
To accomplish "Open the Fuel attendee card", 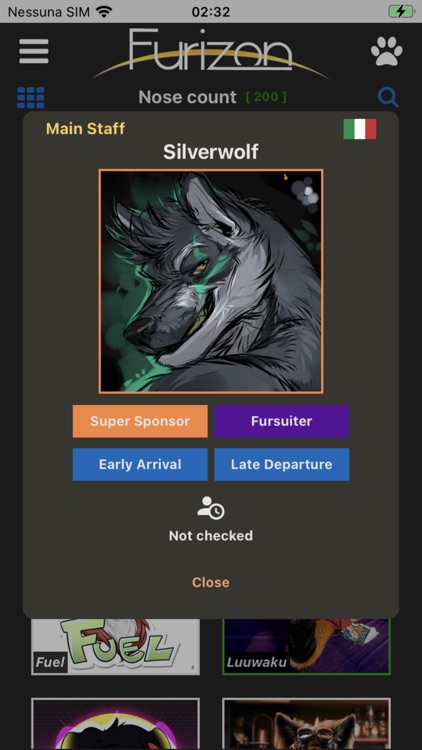I will 115,647.
